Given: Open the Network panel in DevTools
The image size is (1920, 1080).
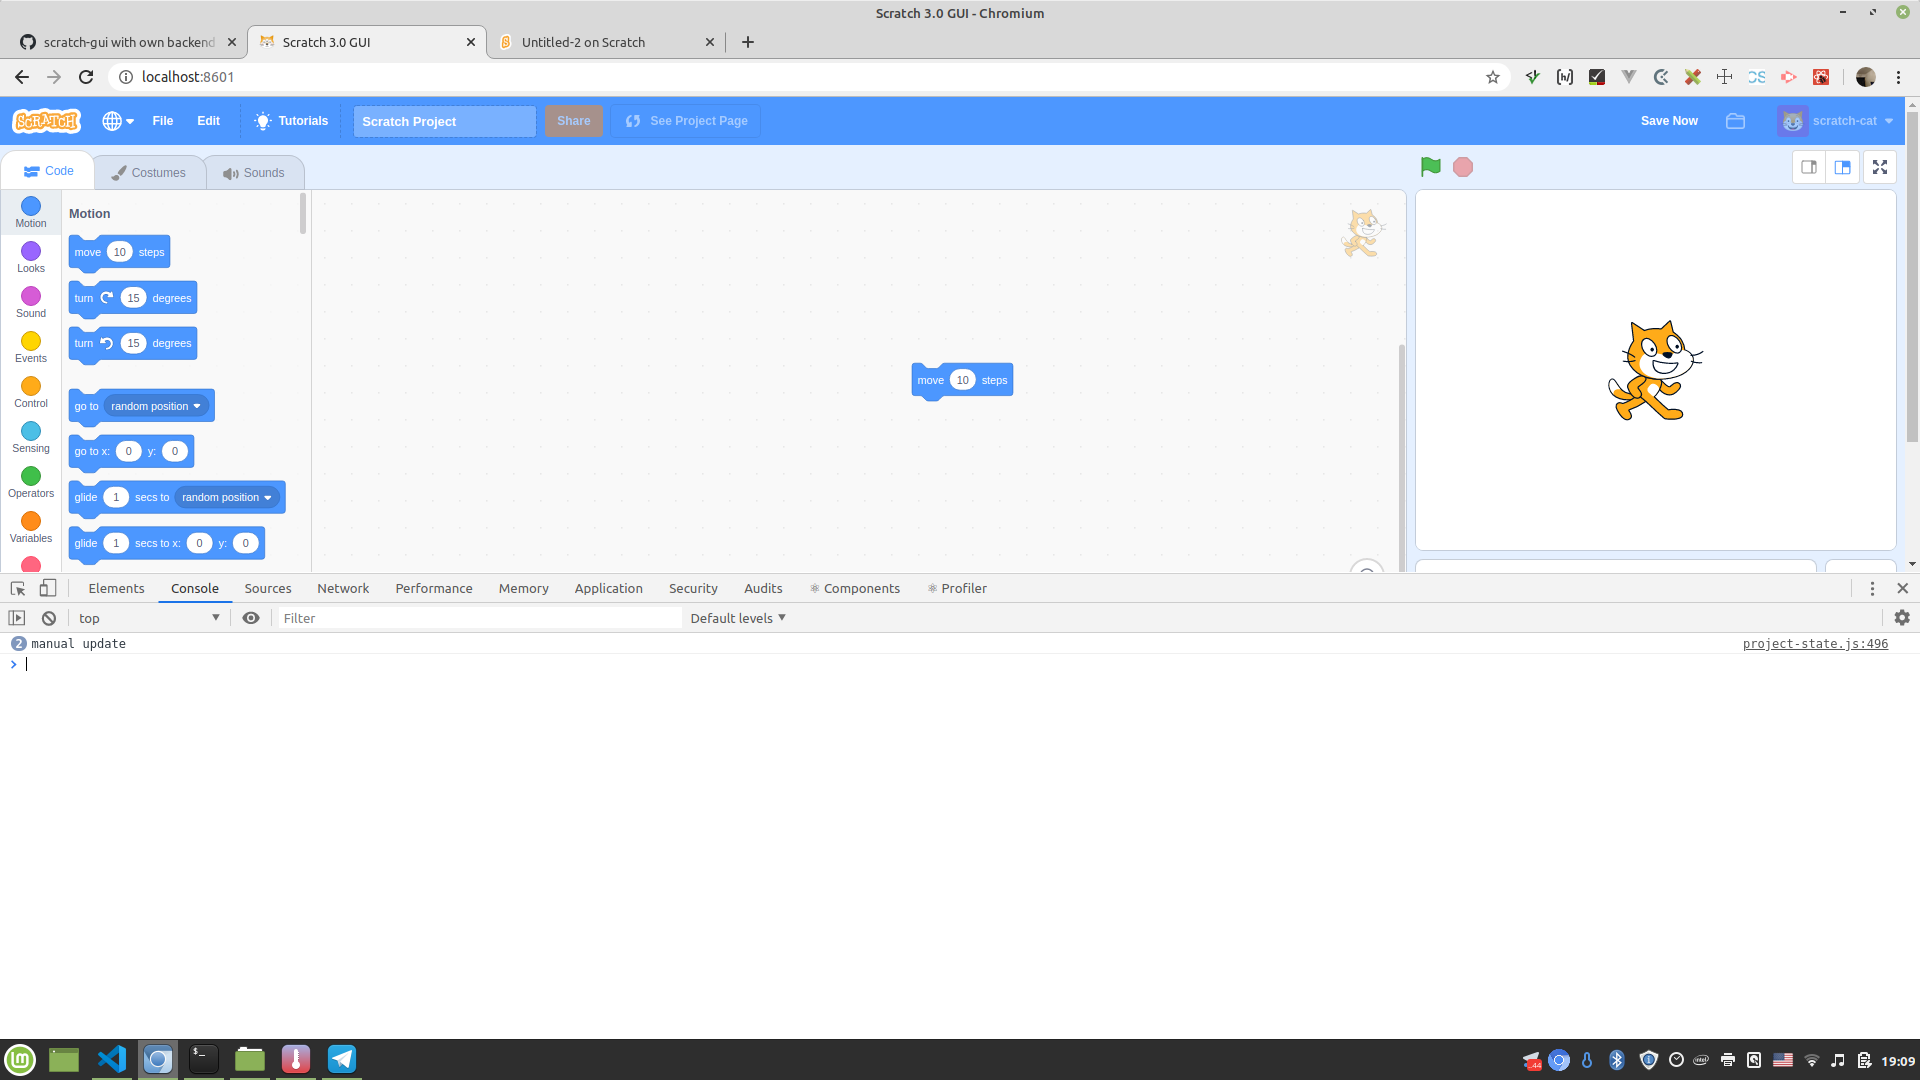Looking at the screenshot, I should 342,588.
